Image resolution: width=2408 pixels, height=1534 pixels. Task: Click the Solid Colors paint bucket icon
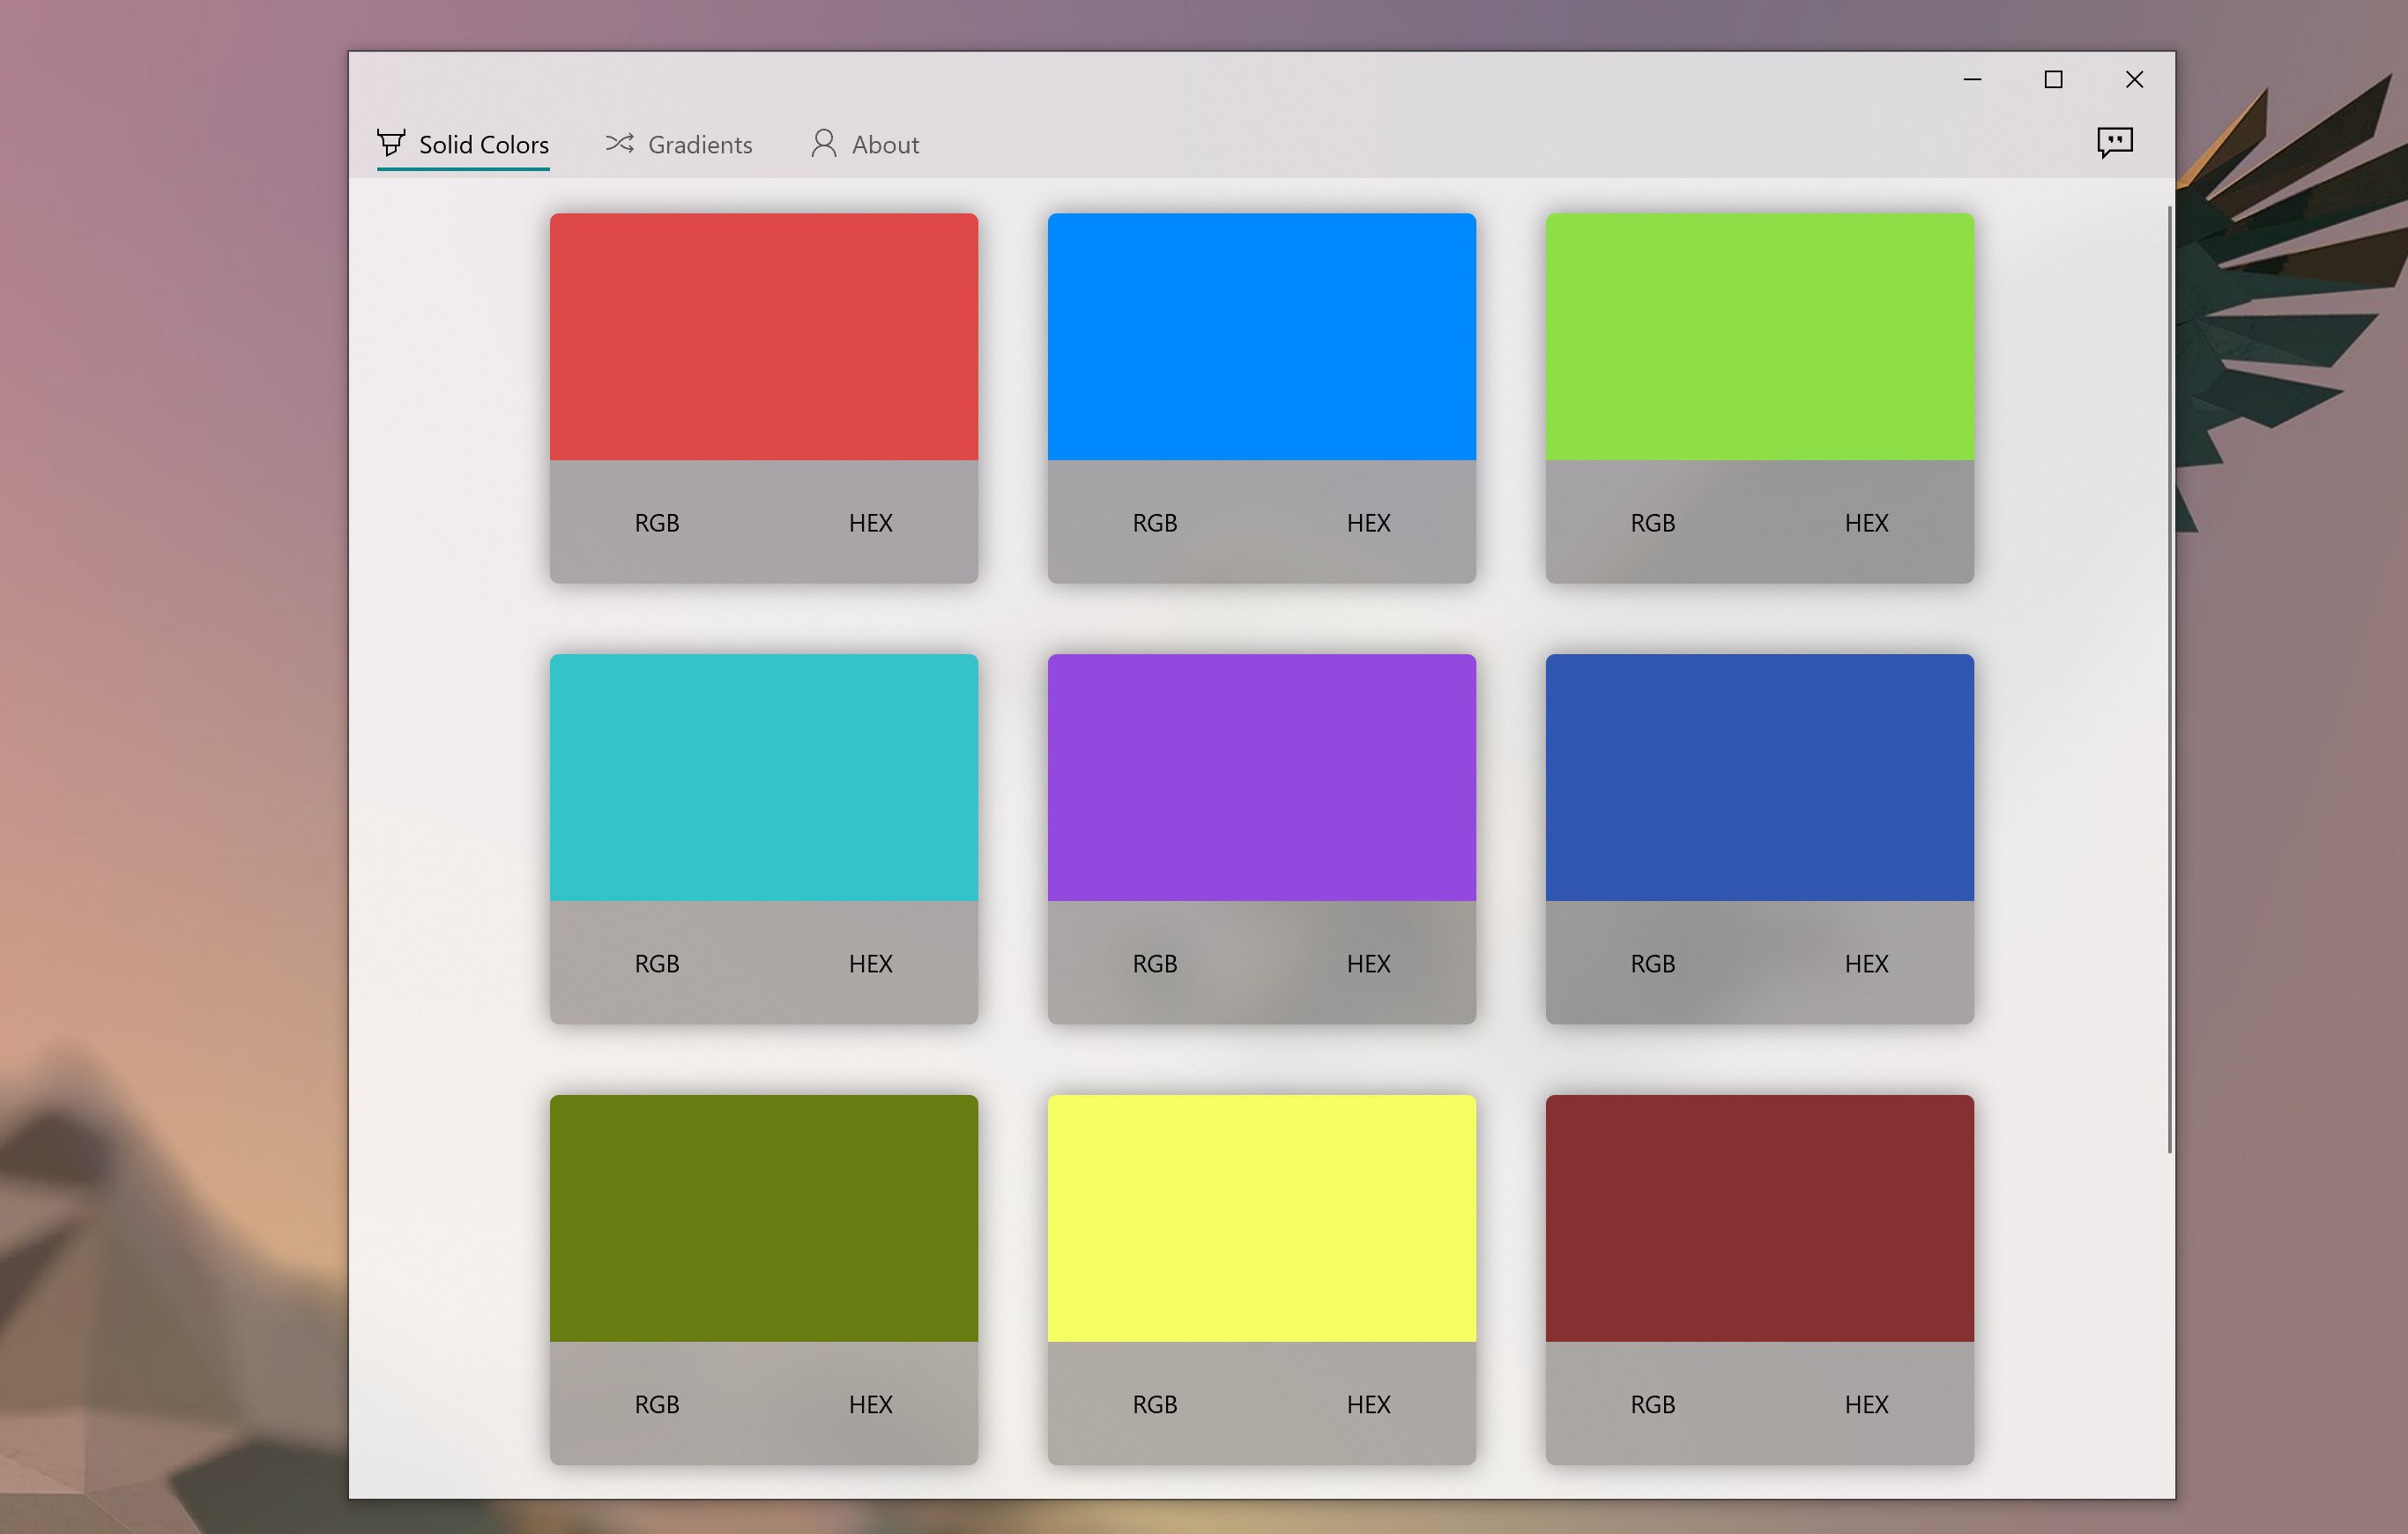pos(391,143)
